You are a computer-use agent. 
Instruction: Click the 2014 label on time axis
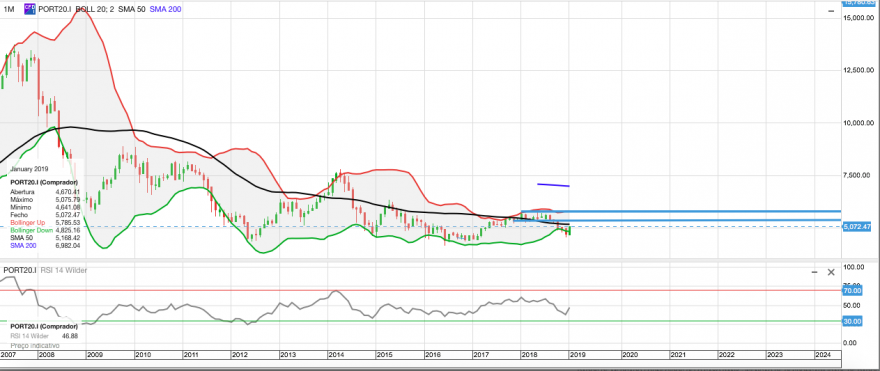[336, 355]
